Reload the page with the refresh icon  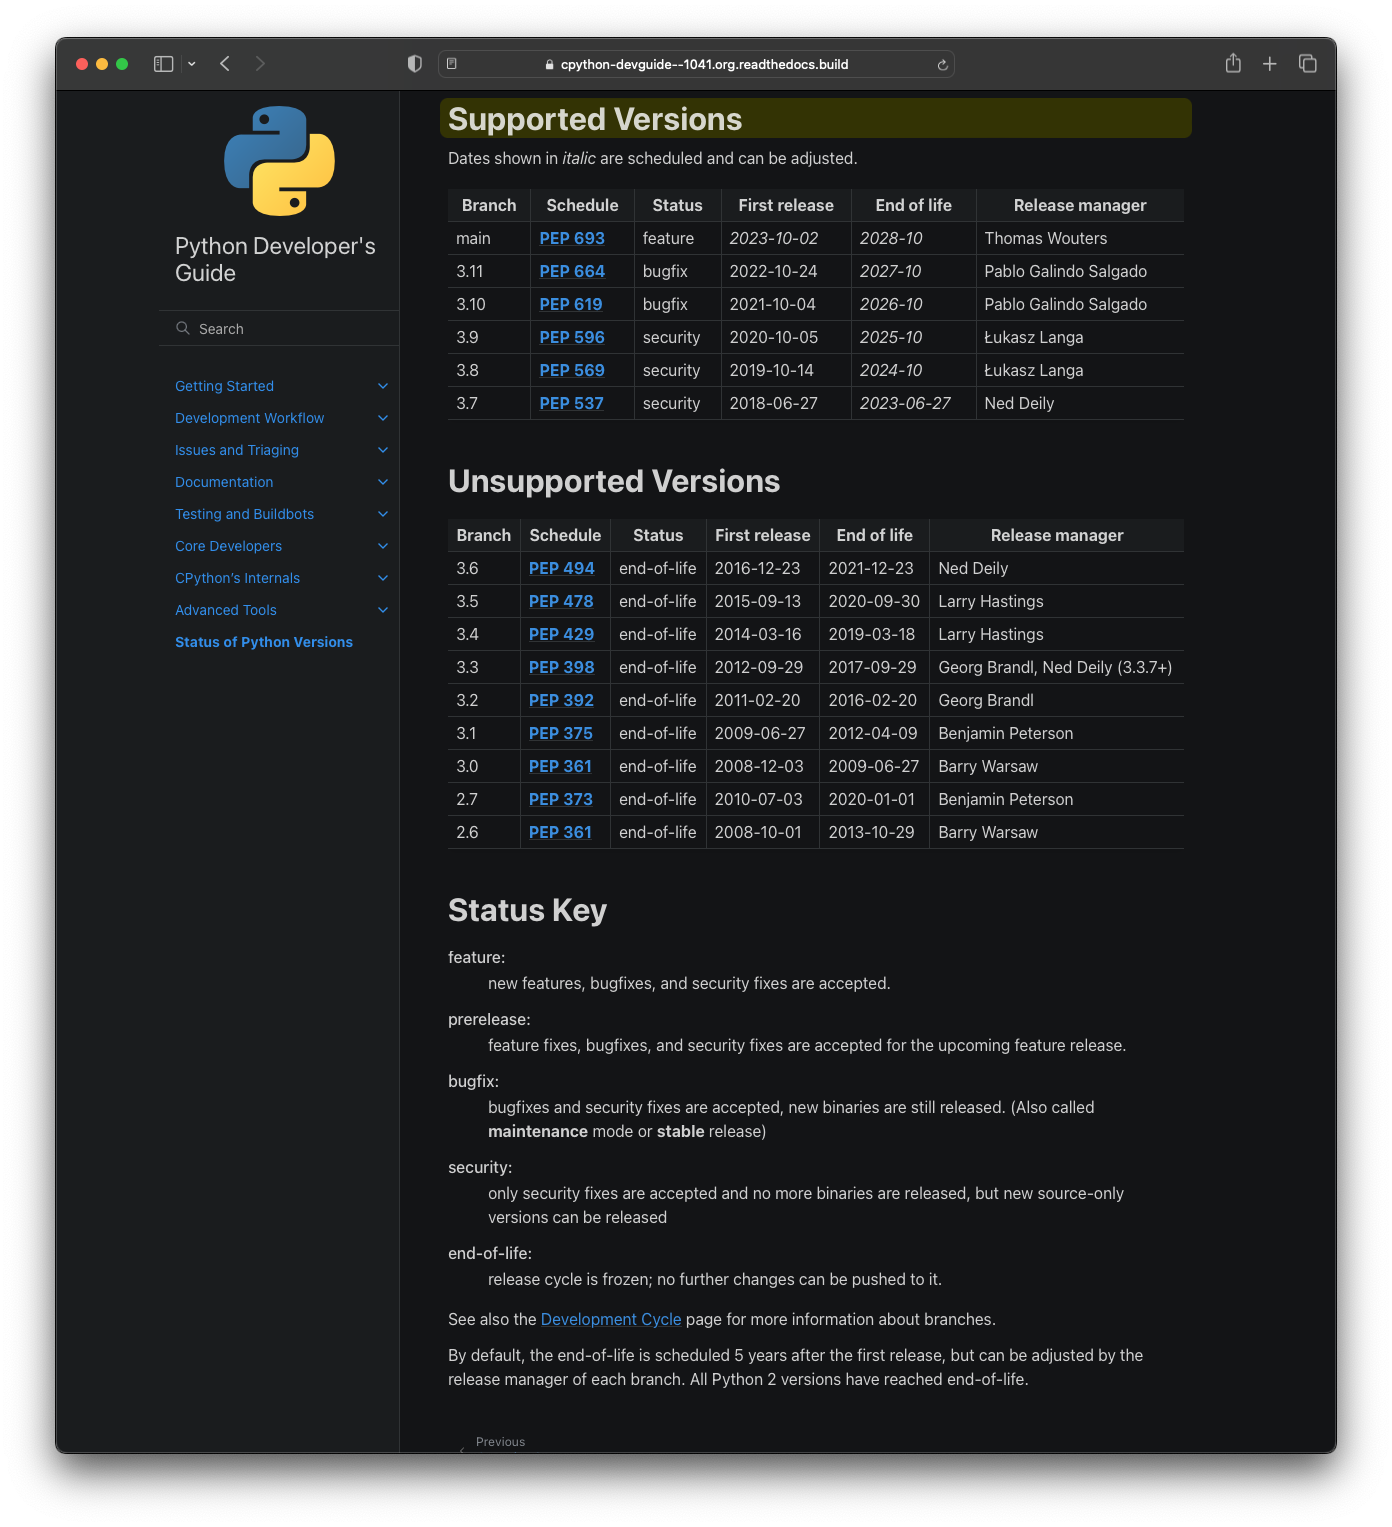[x=942, y=65]
